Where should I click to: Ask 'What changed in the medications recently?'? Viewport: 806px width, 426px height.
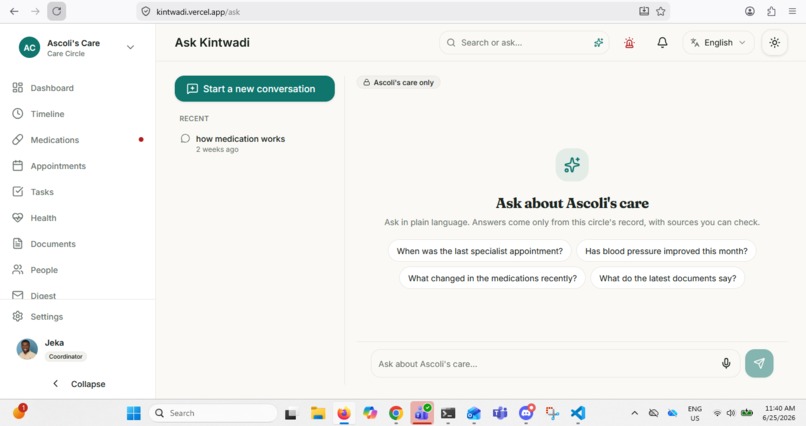(492, 278)
